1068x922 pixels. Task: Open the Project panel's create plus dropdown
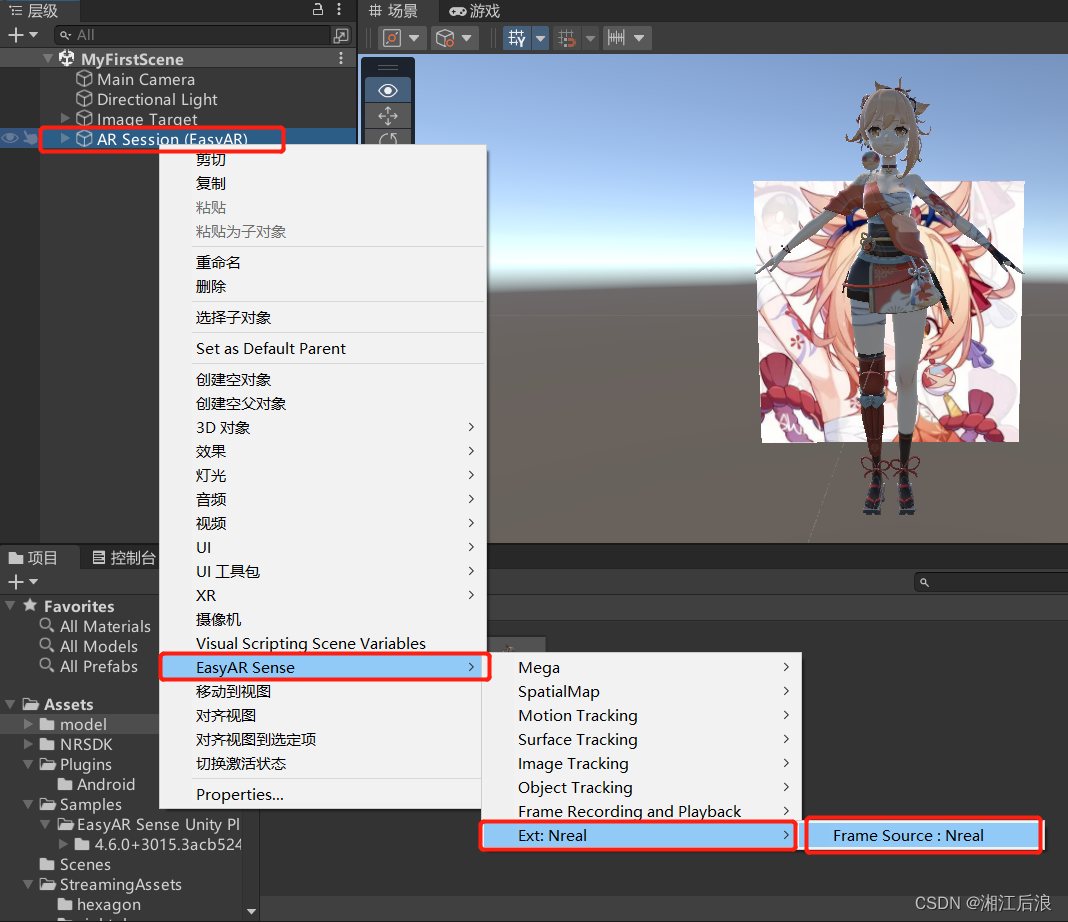pos(22,582)
